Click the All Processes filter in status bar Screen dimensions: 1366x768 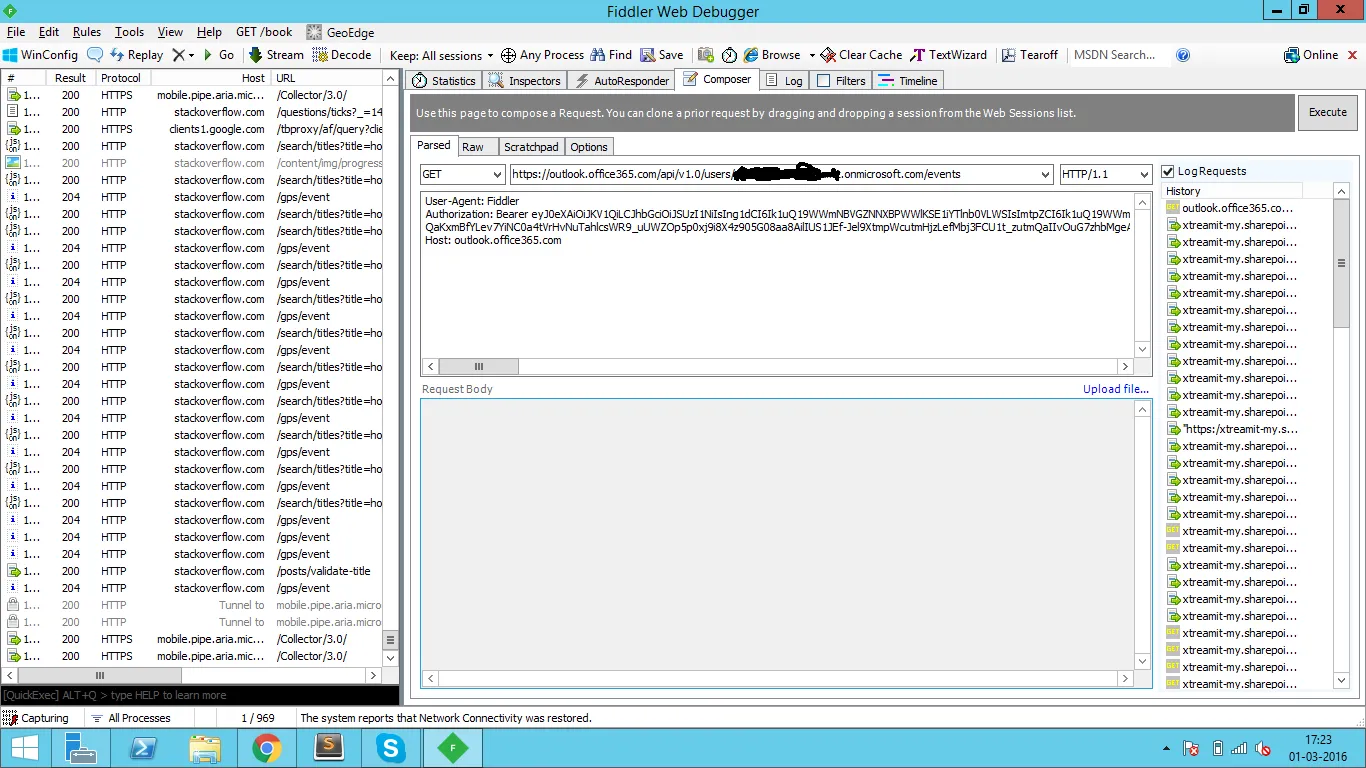pyautogui.click(x=131, y=718)
